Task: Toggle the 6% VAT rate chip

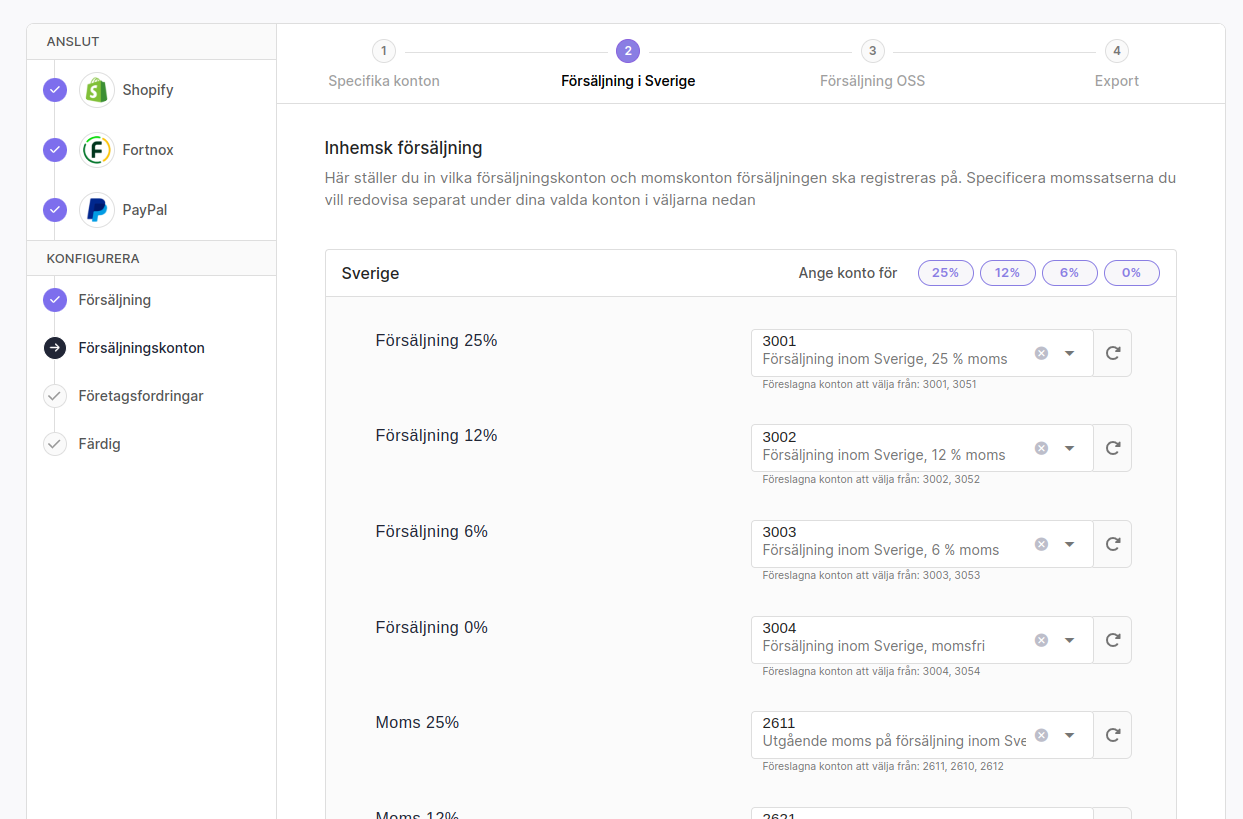Action: tap(1069, 273)
